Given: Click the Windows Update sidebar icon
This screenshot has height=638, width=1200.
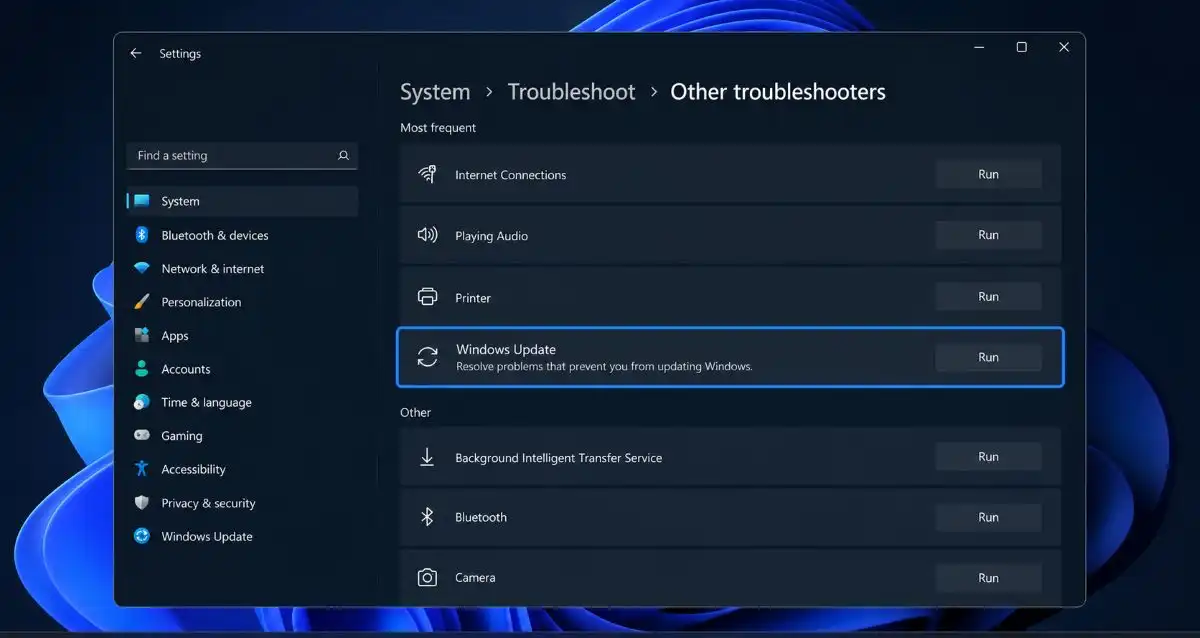Looking at the screenshot, I should 142,536.
